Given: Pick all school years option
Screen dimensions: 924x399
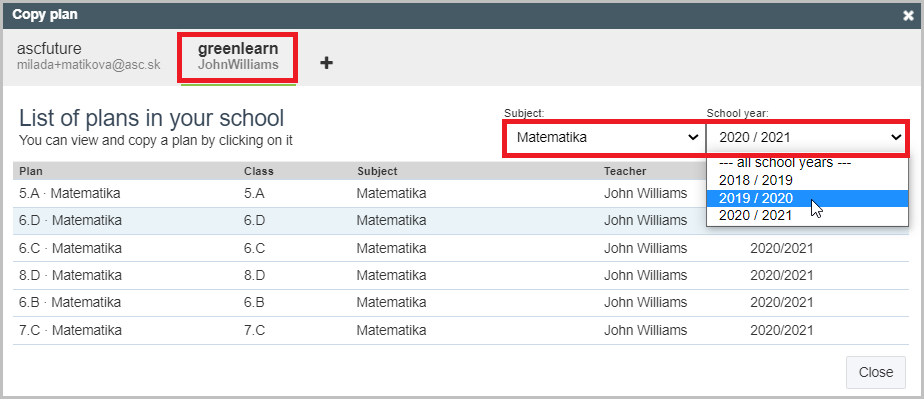Looking at the screenshot, I should click(x=807, y=163).
